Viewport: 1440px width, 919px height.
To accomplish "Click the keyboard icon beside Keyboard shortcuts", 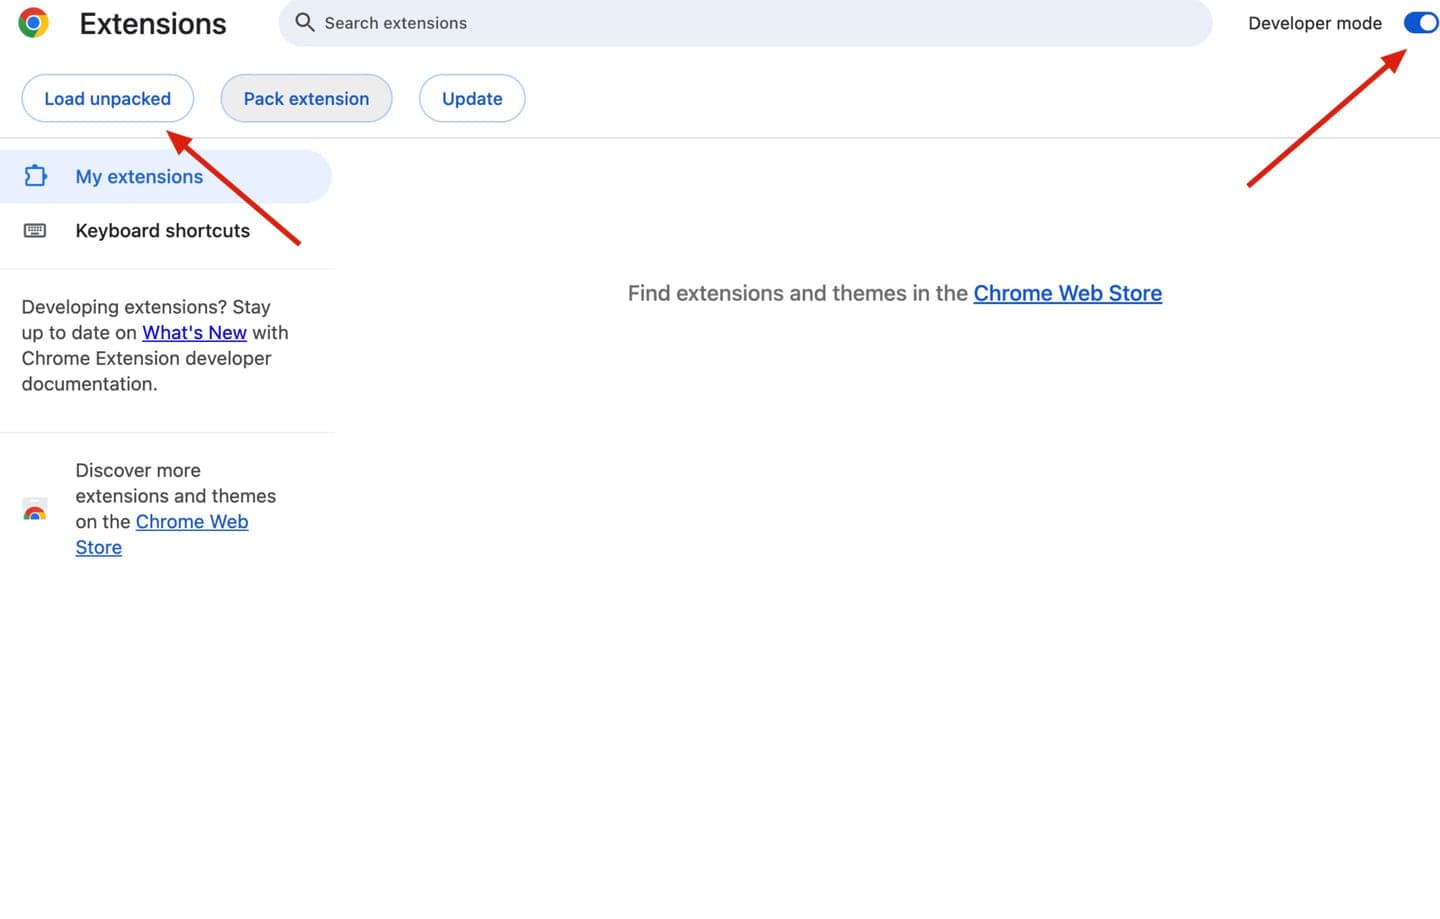I will click(35, 231).
